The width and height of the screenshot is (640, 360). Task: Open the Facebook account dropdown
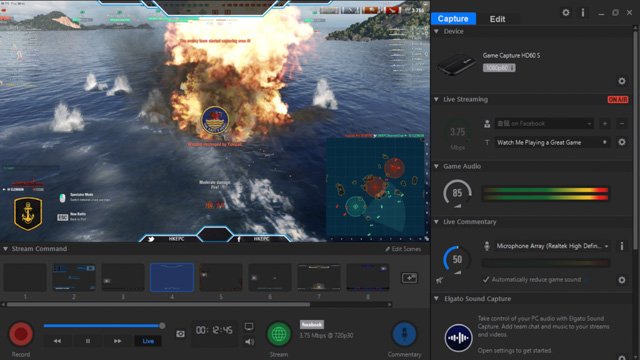544,123
